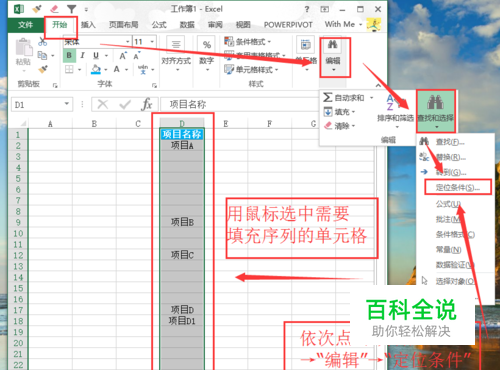Toggle underline formatting
Image resolution: width=500 pixels, height=370 pixels.
pyautogui.click(x=96, y=56)
